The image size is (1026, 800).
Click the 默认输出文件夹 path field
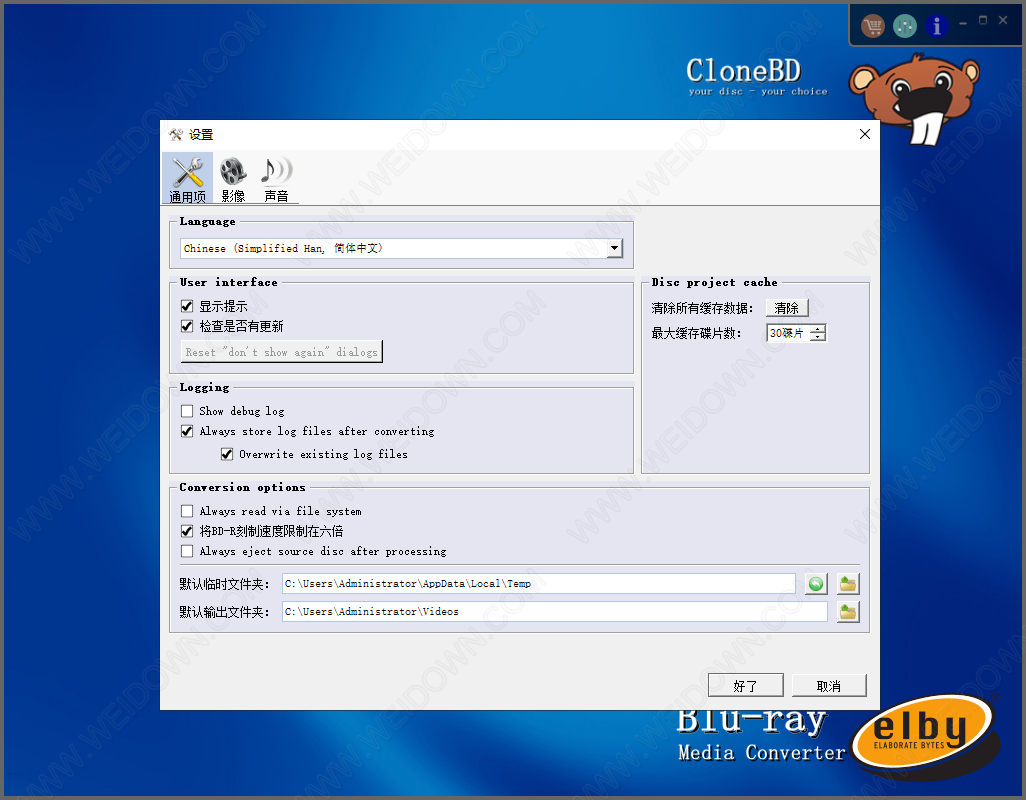555,612
